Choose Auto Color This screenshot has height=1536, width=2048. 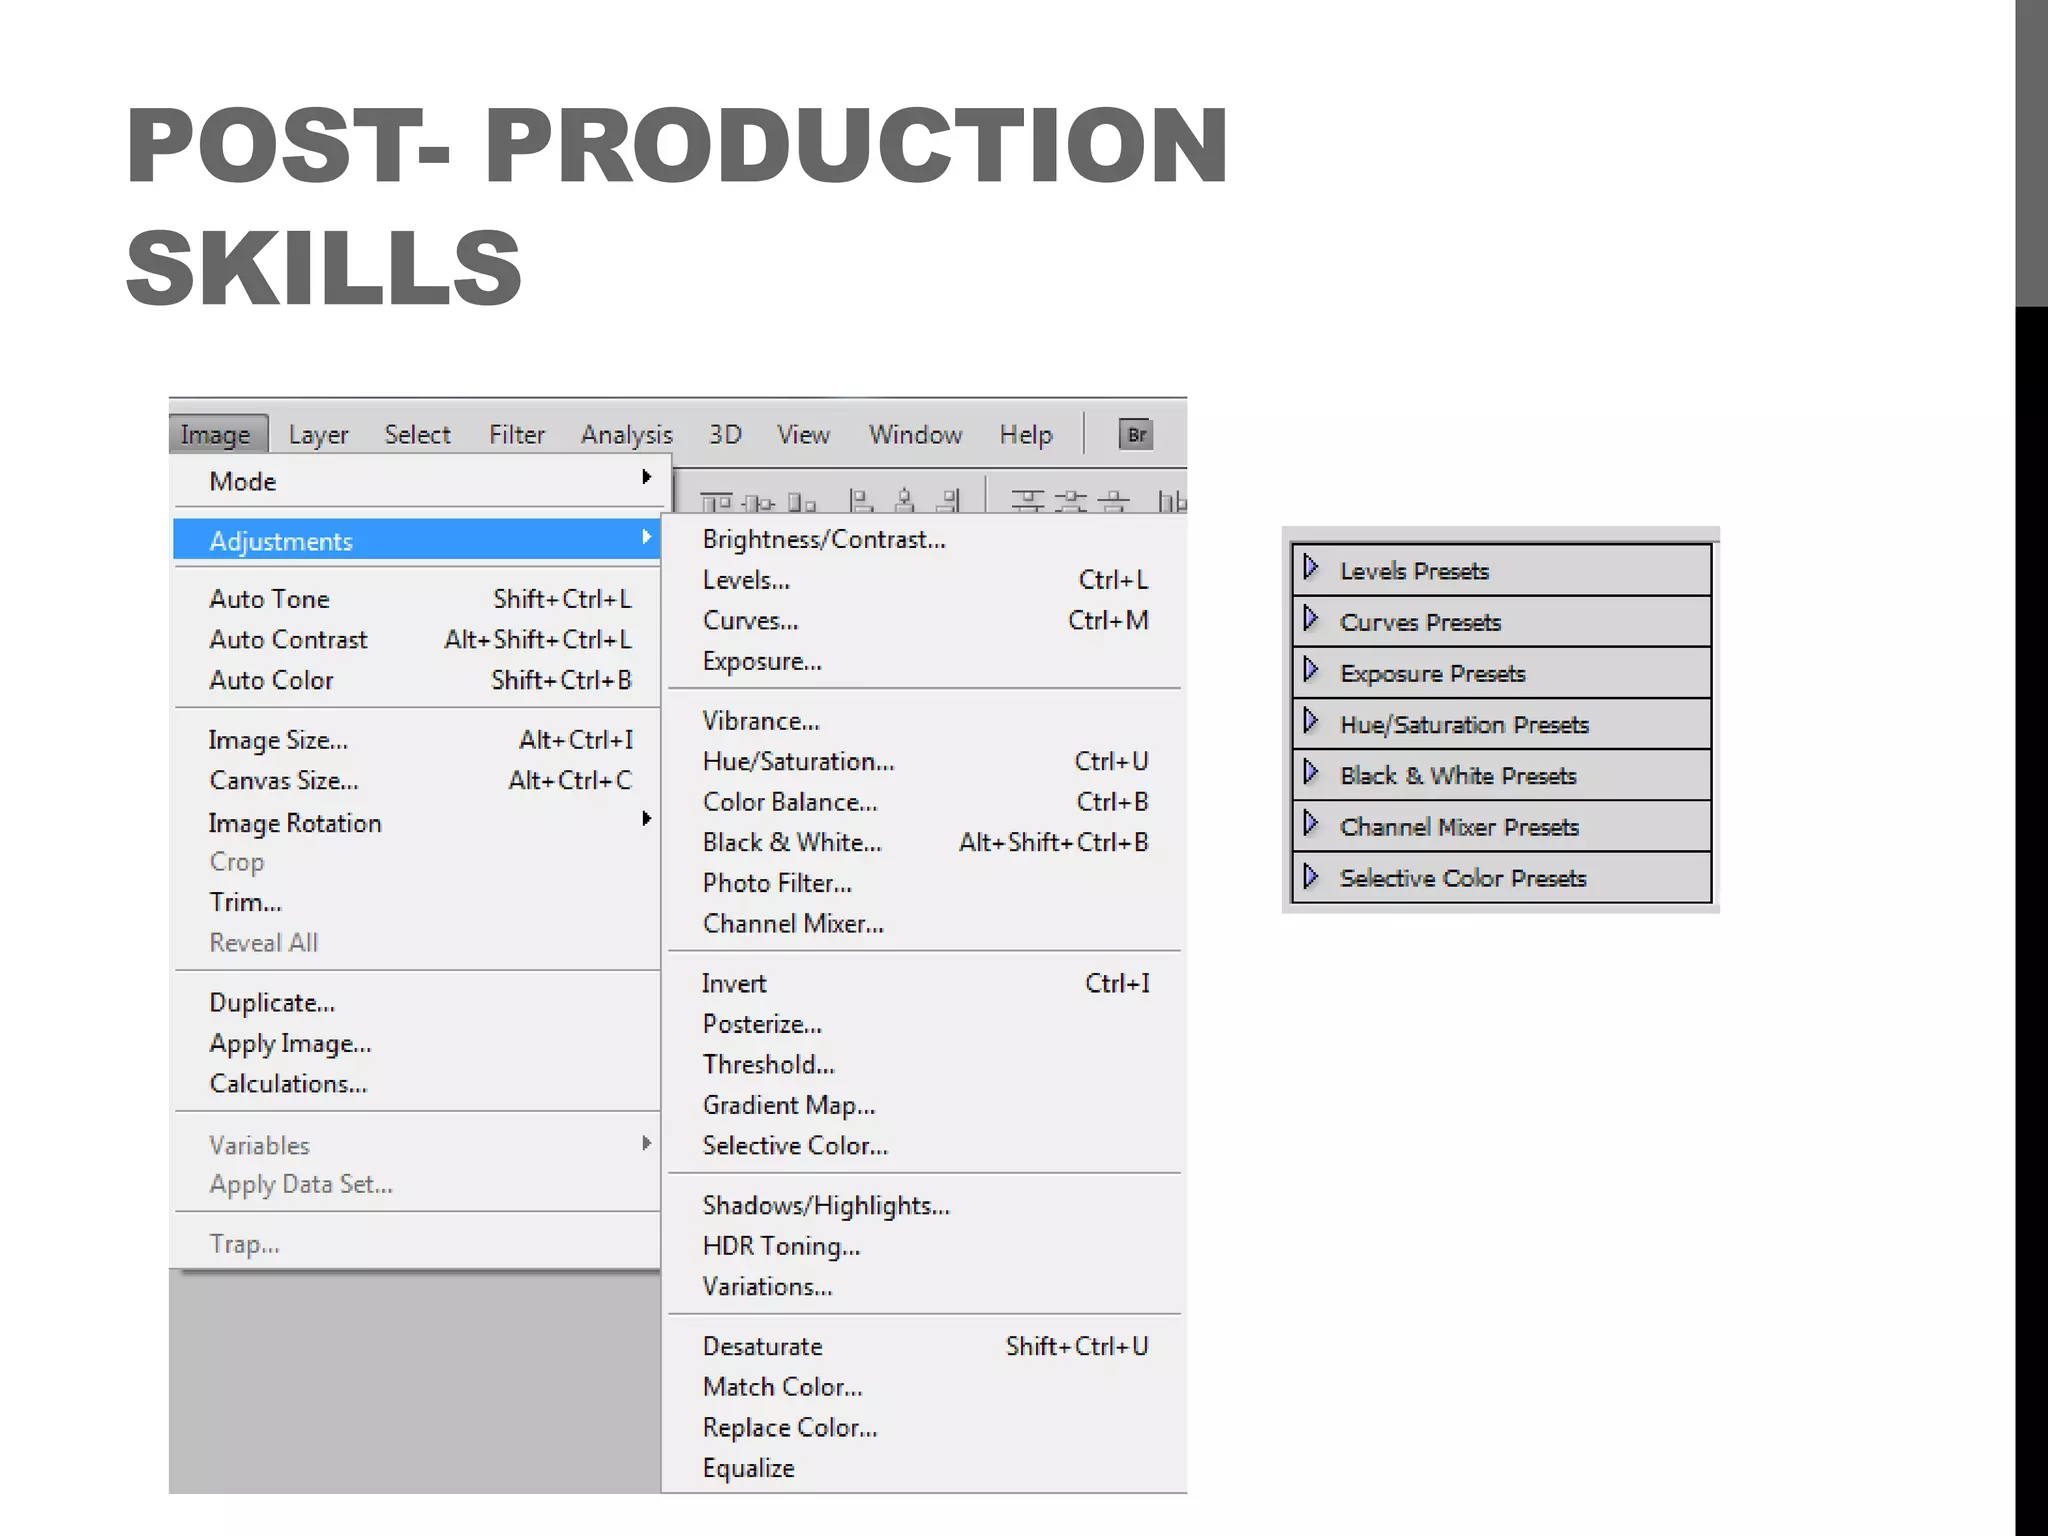[417, 680]
